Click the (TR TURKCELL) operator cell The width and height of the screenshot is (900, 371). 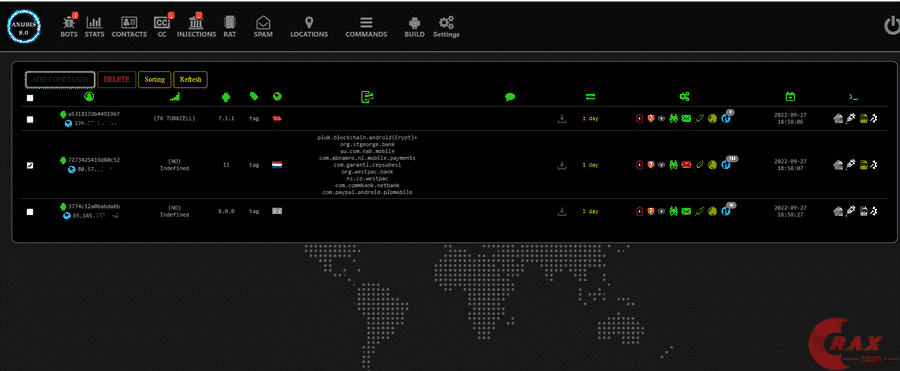[174, 118]
